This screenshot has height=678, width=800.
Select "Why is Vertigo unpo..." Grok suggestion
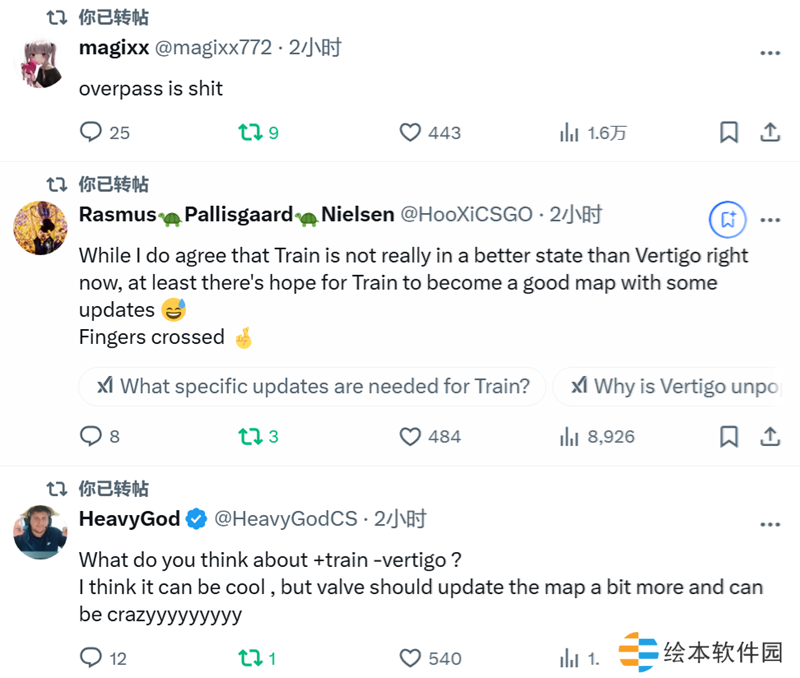point(667,386)
